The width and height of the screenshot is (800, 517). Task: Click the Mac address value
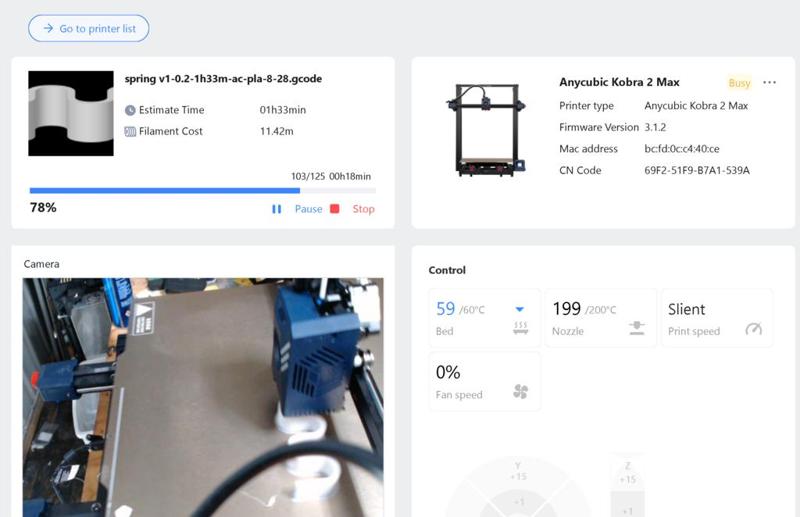pos(682,149)
